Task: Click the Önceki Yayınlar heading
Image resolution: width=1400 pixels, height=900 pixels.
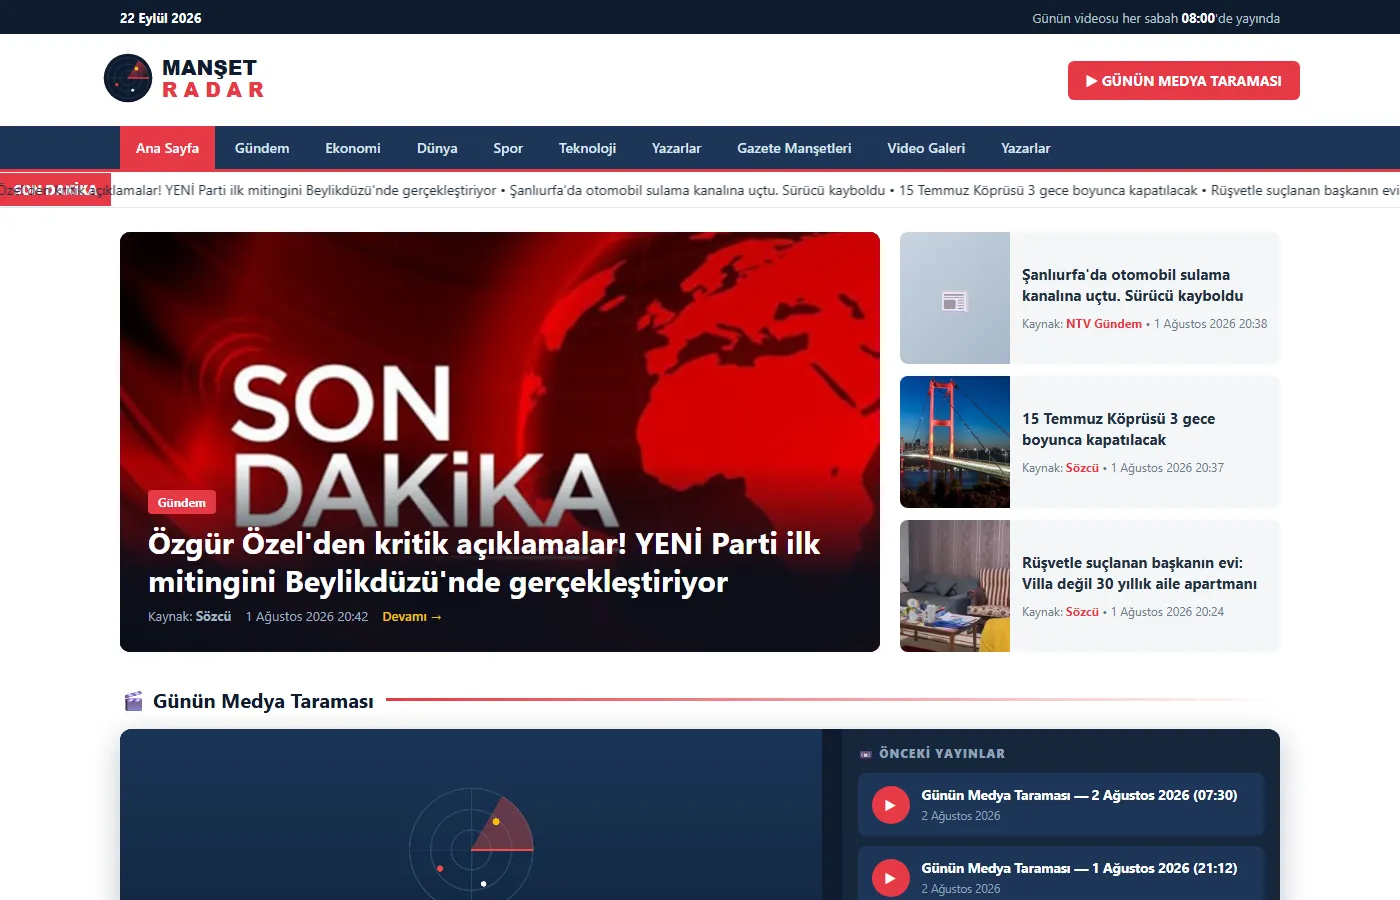Action: tap(942, 754)
